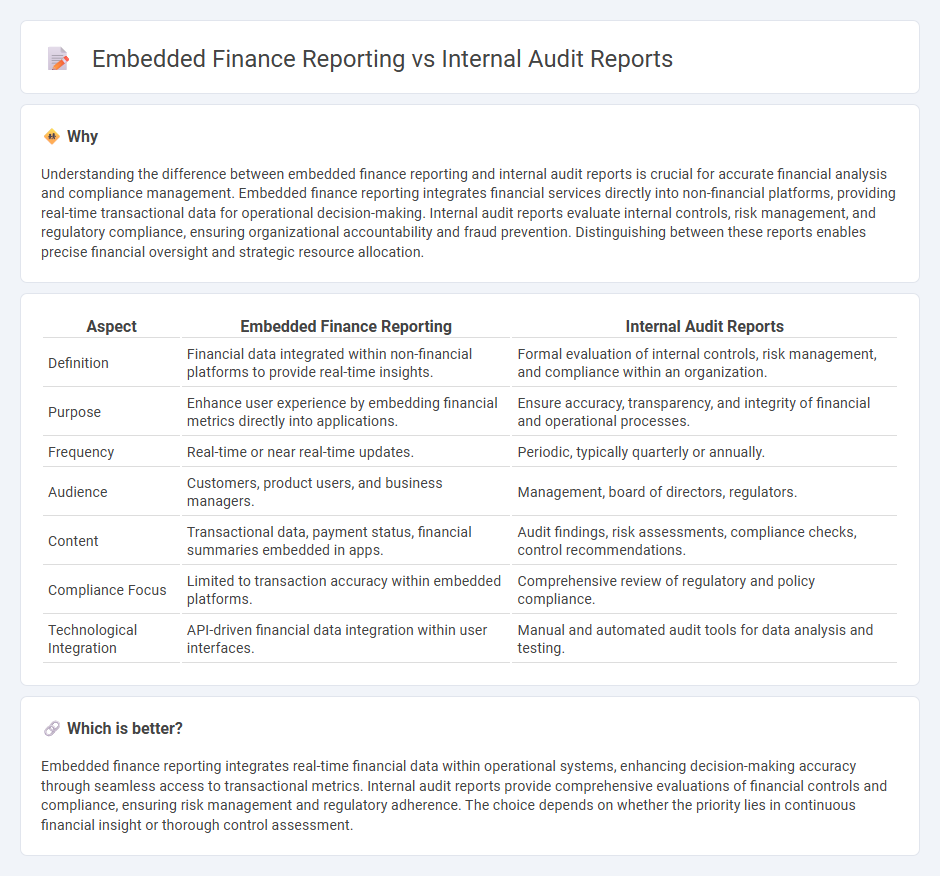Screen dimensions: 940x876
Task: Click cell 'Limited to transaction accuracy within embedded platforms.'
Action: (x=346, y=590)
